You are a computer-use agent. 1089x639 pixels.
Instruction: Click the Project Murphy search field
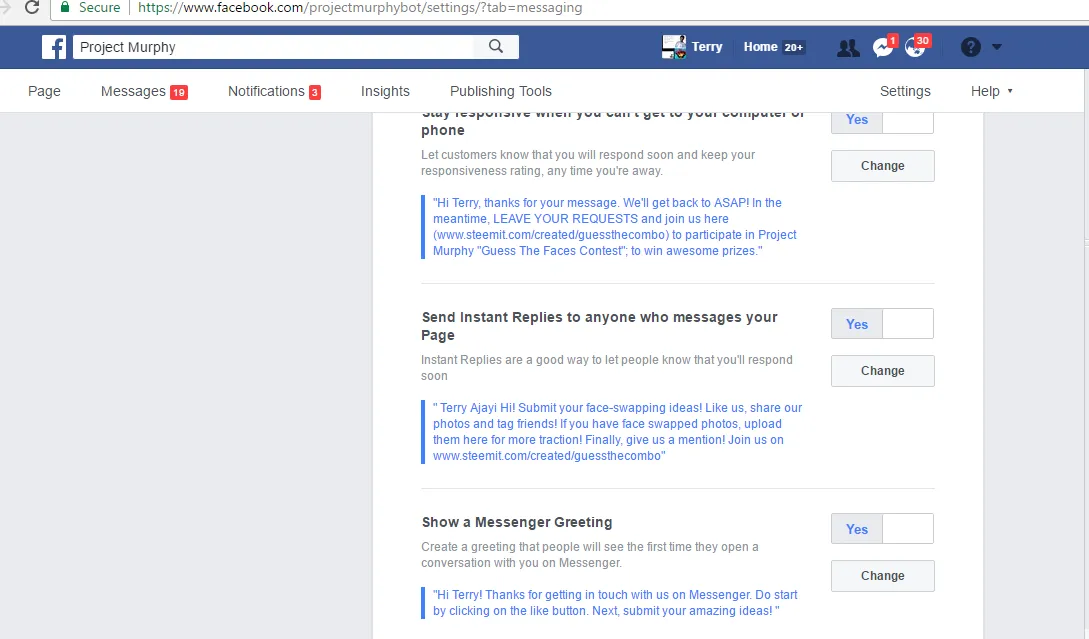tap(274, 47)
